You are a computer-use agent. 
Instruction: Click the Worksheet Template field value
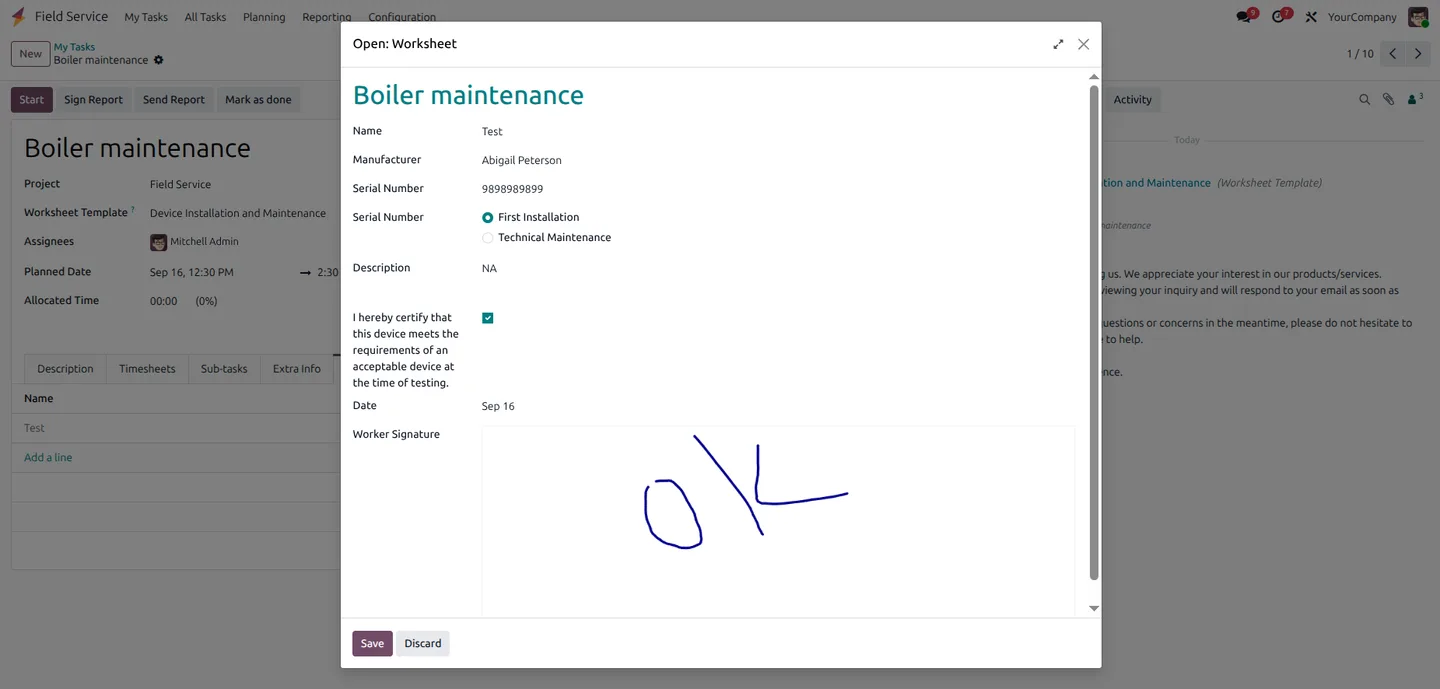pyautogui.click(x=238, y=214)
